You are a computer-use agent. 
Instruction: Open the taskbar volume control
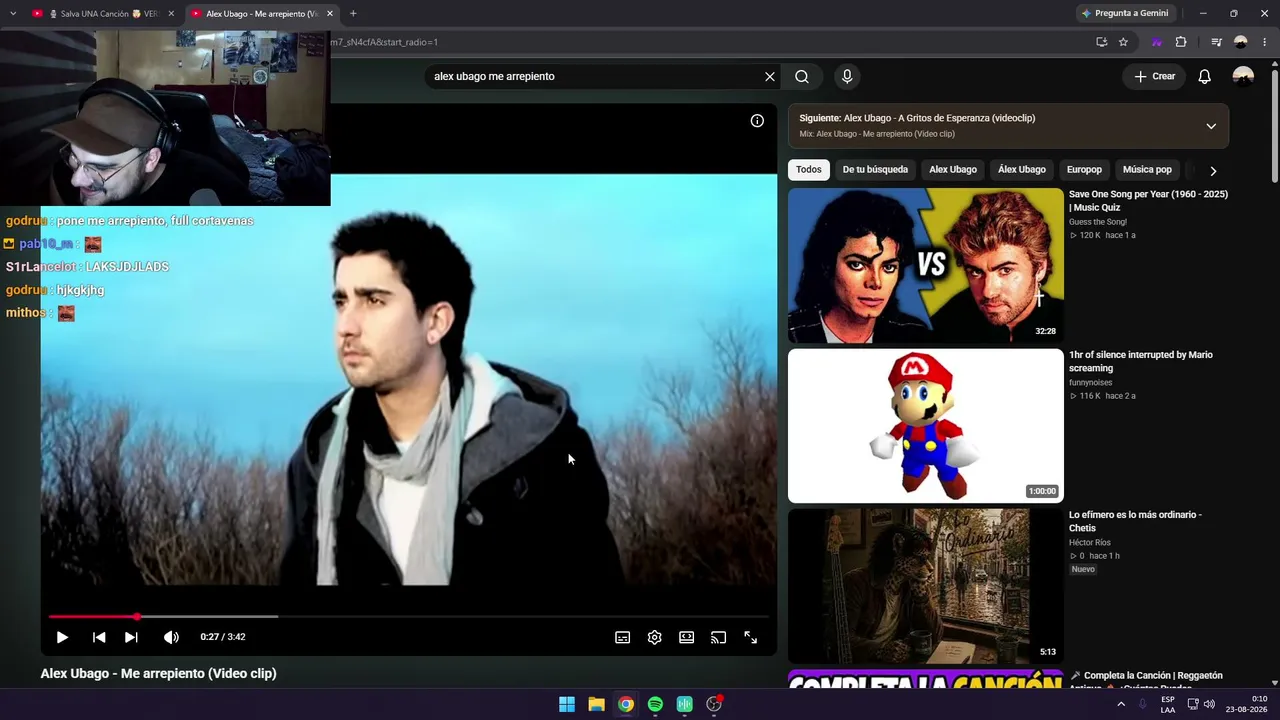pos(1209,704)
